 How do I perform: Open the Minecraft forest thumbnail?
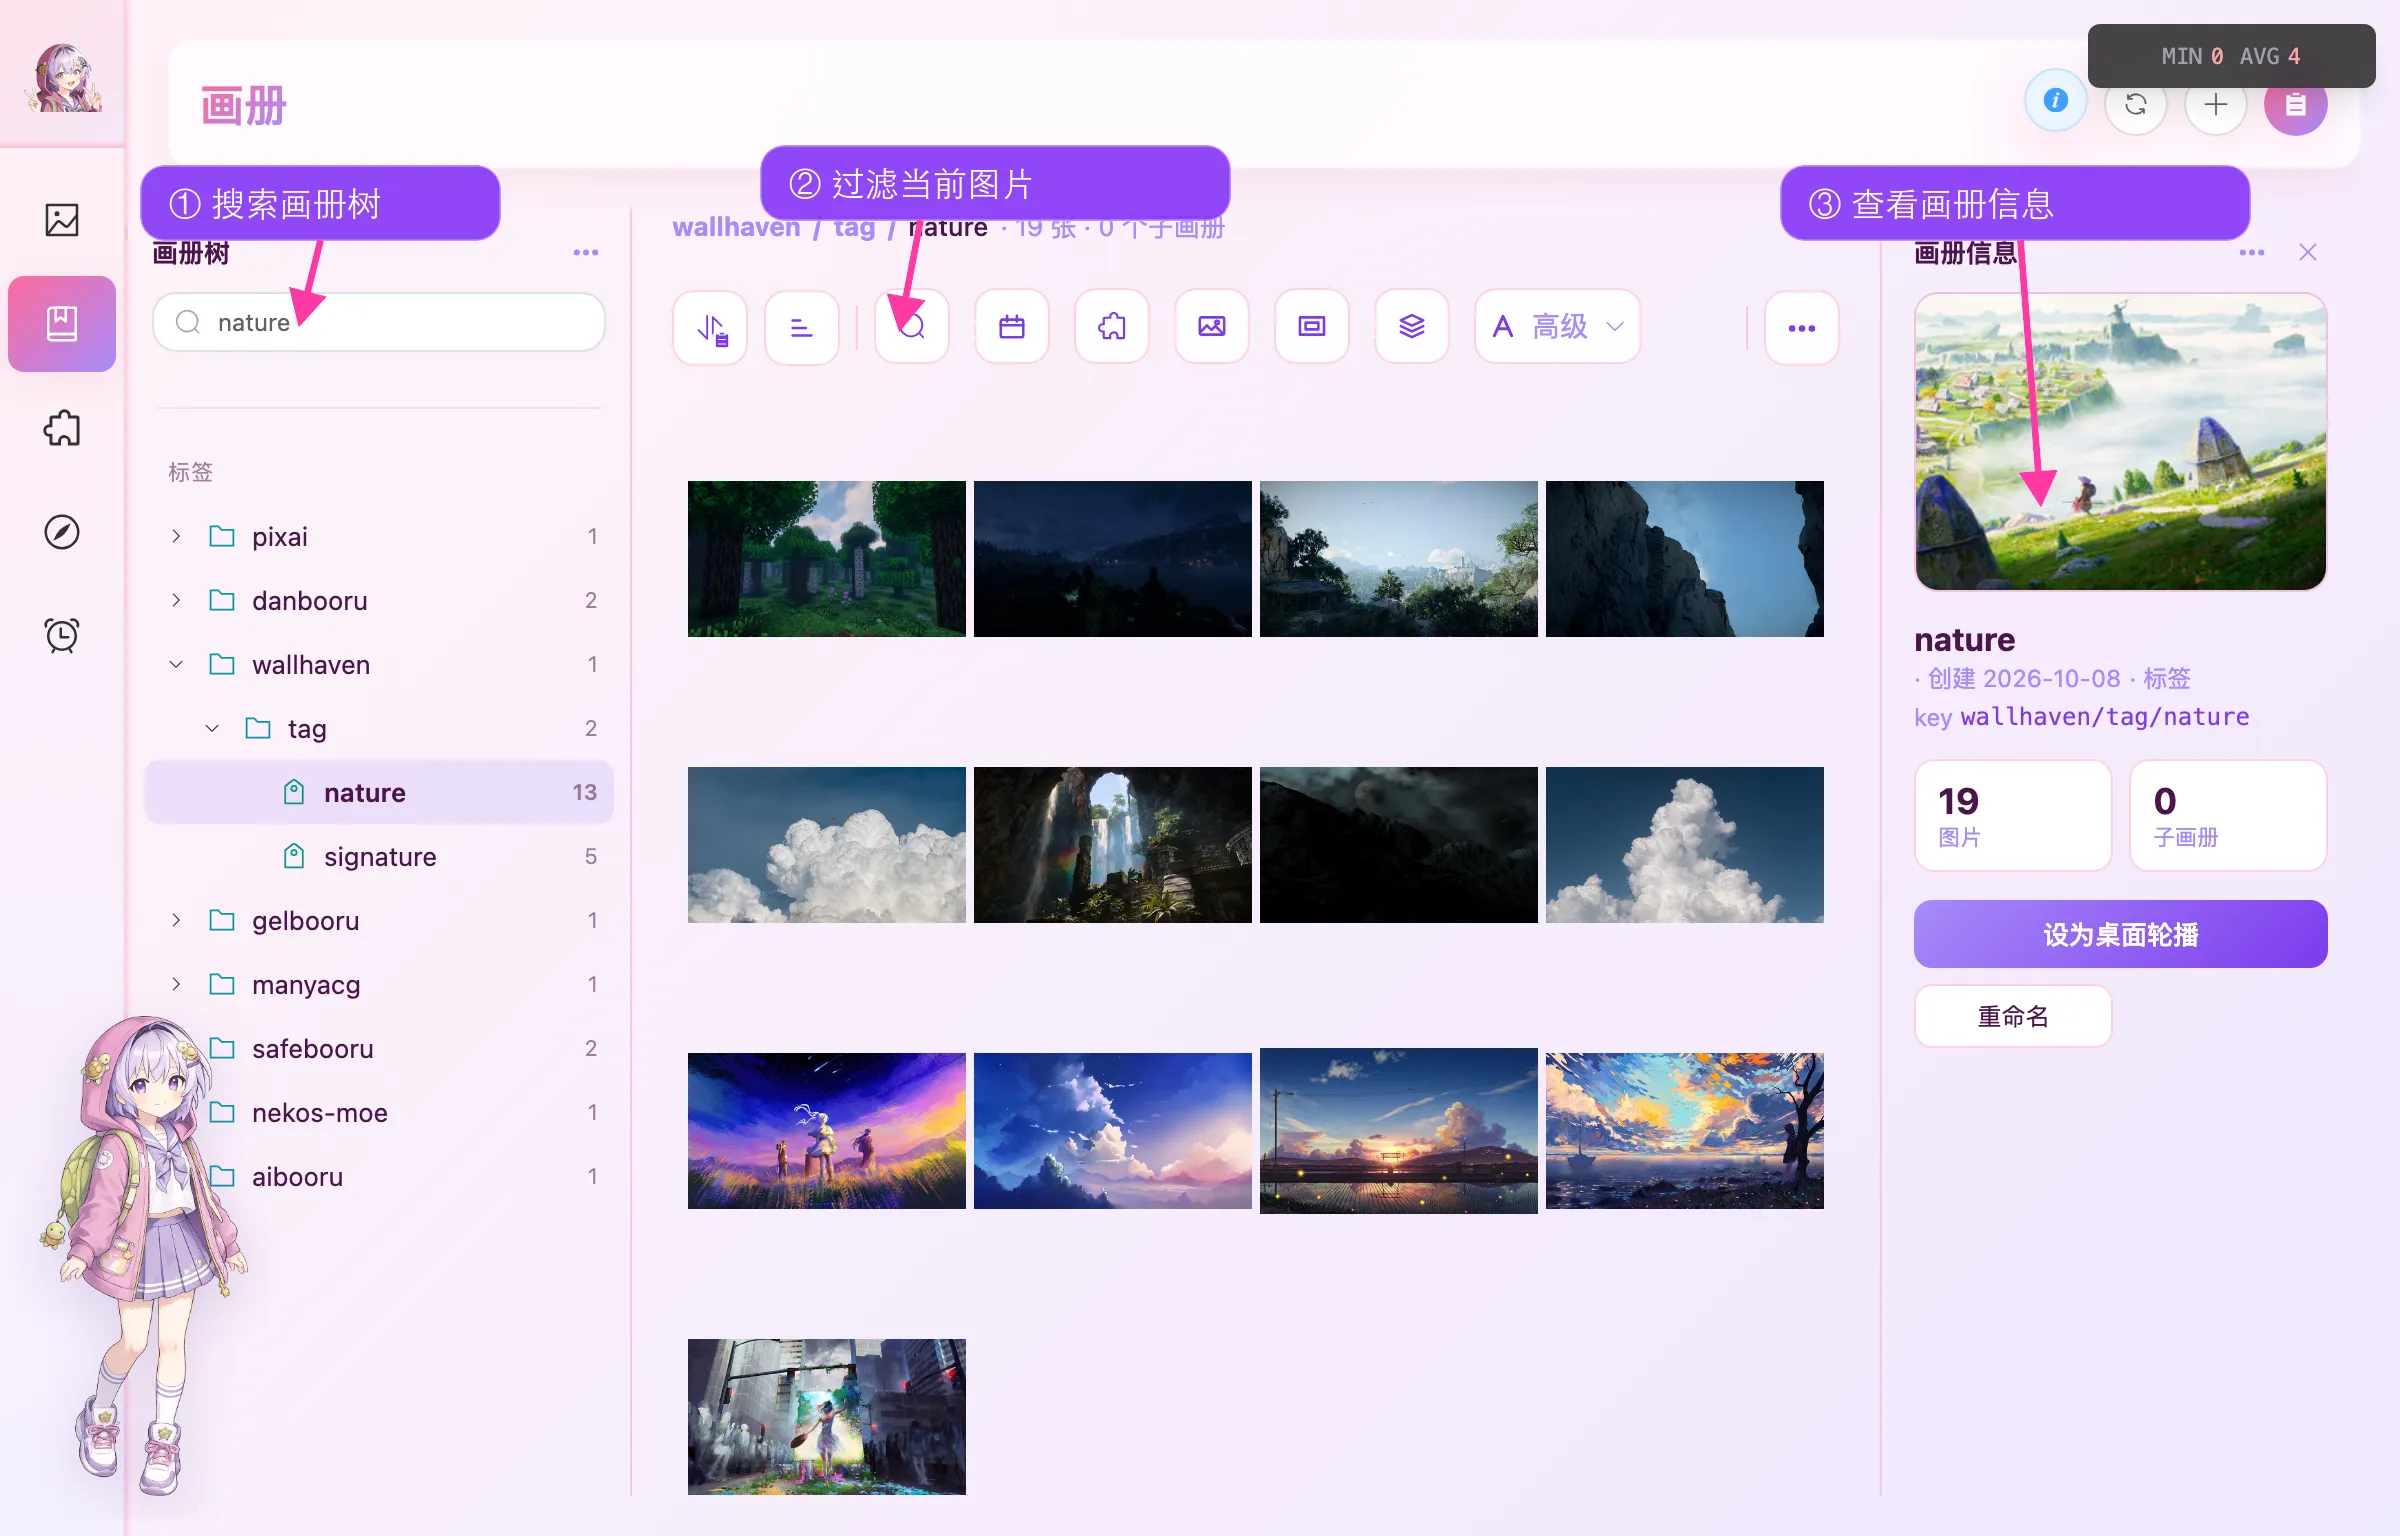(x=827, y=559)
